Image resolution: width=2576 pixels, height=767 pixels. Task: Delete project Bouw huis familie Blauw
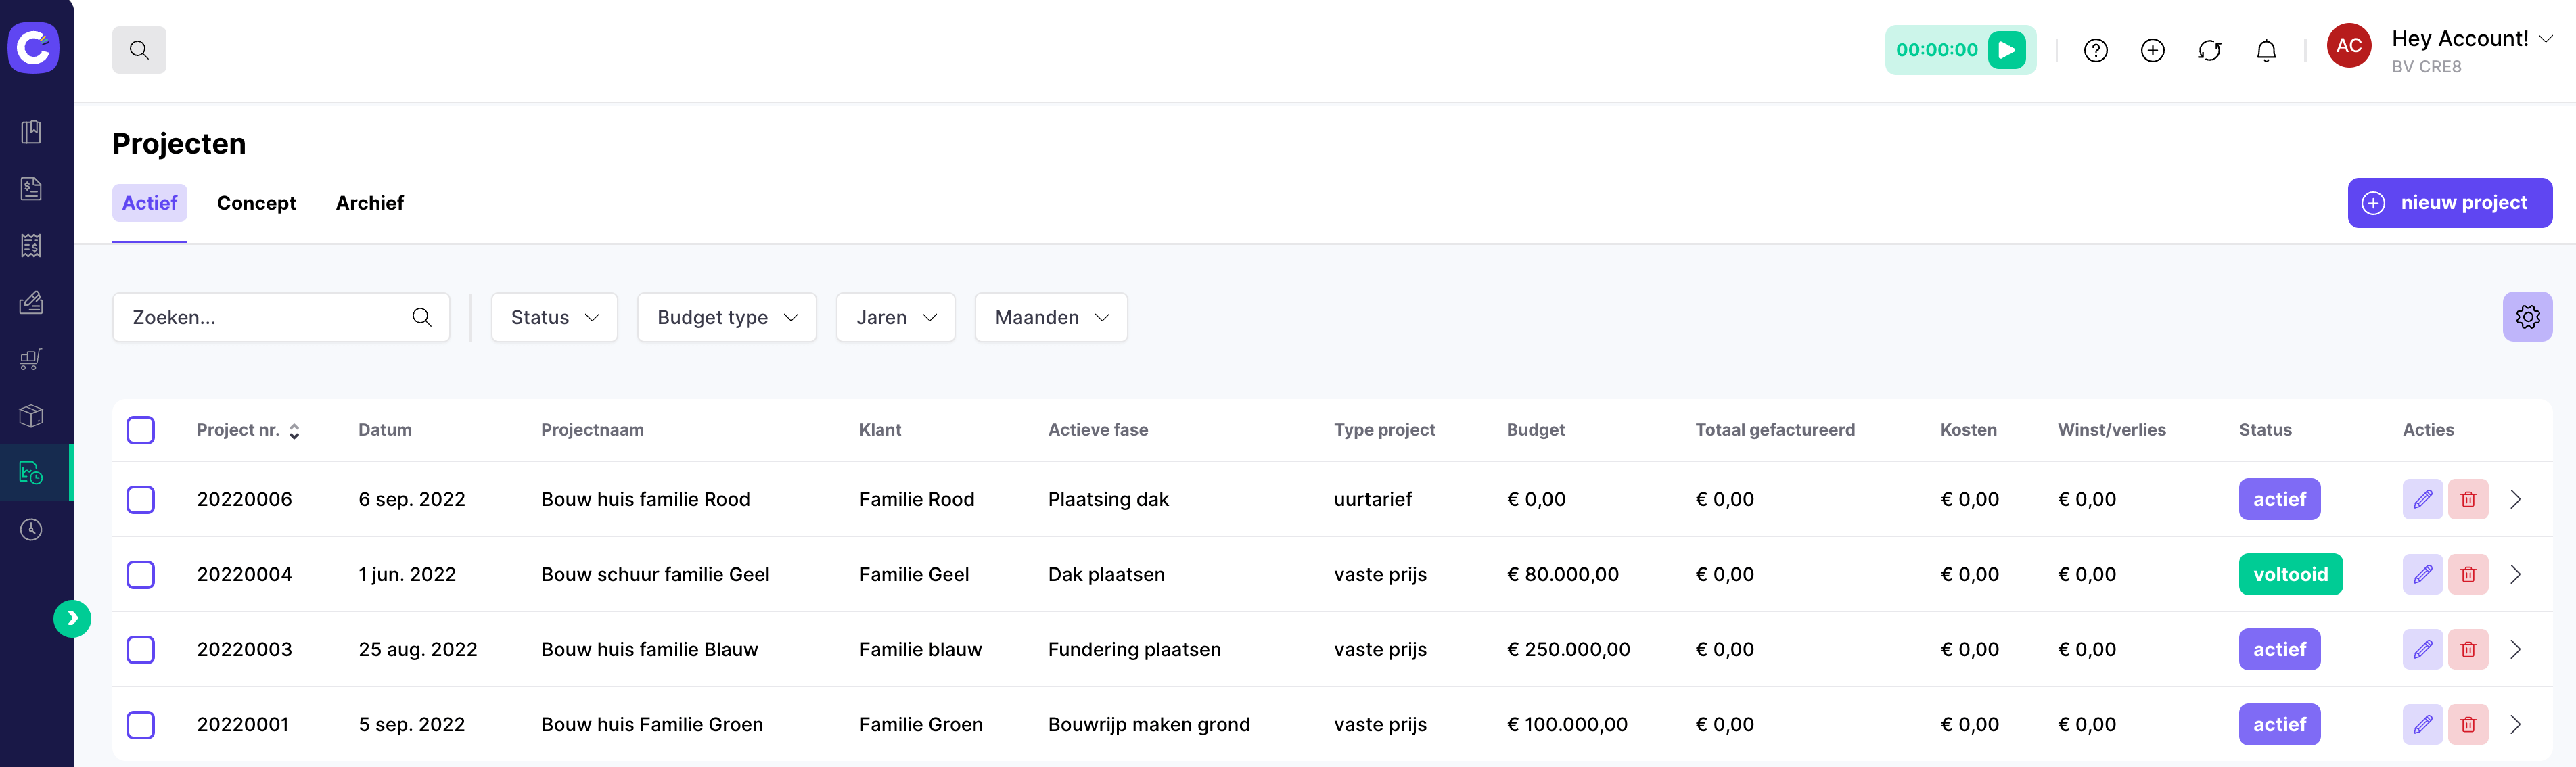pos(2467,649)
